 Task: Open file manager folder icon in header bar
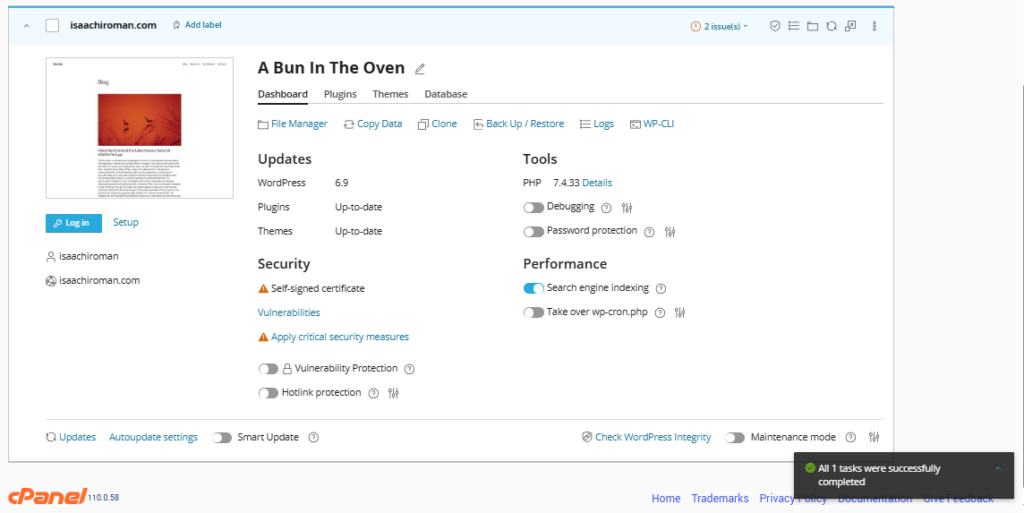coord(812,26)
